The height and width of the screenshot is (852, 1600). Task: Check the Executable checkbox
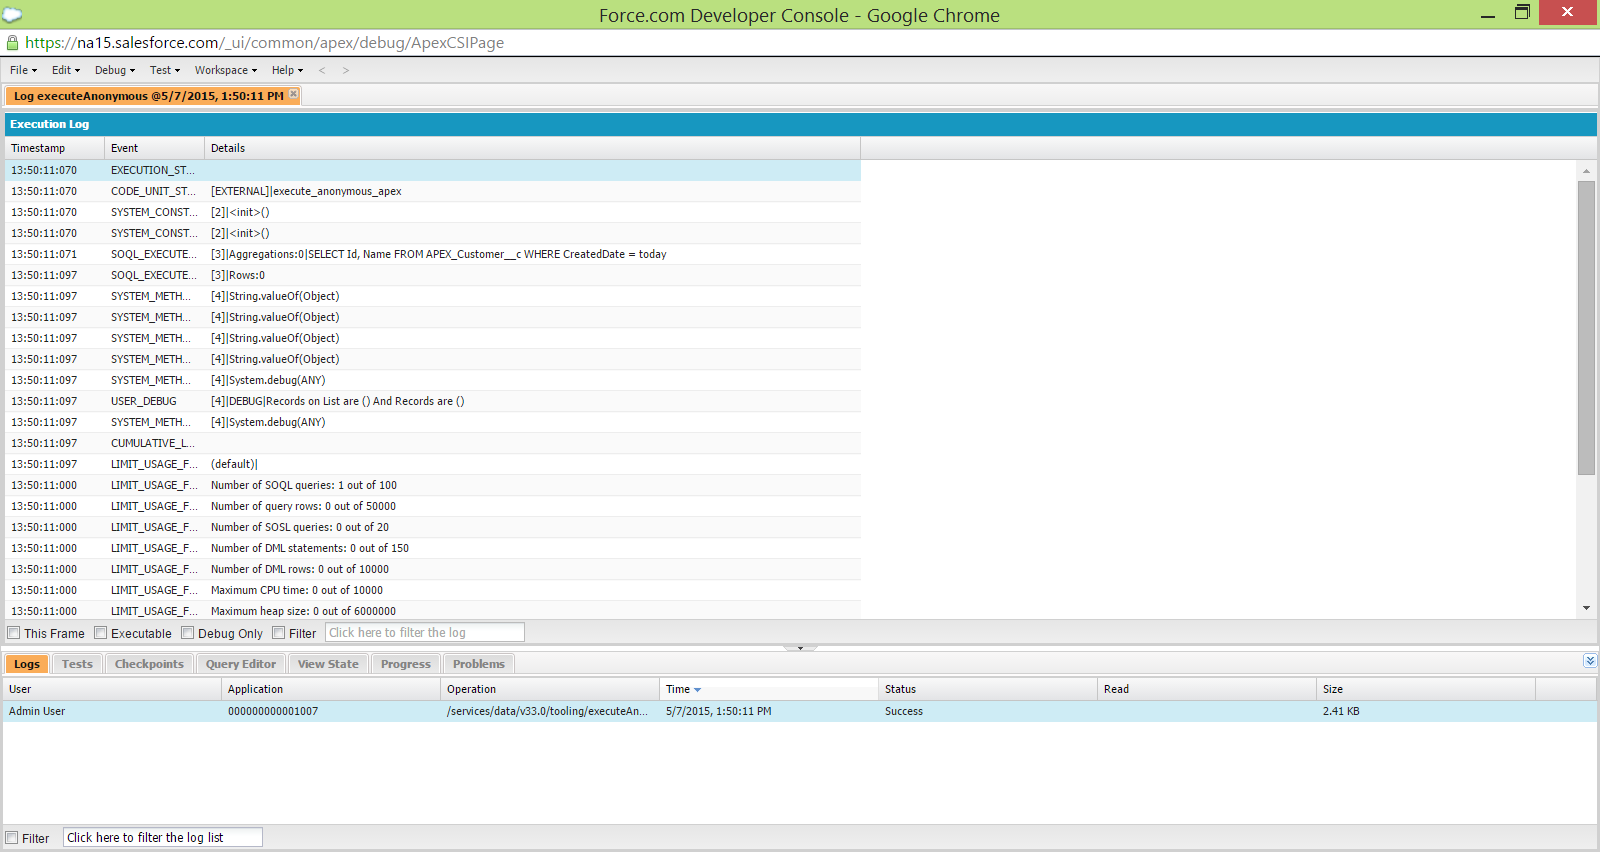pos(101,633)
